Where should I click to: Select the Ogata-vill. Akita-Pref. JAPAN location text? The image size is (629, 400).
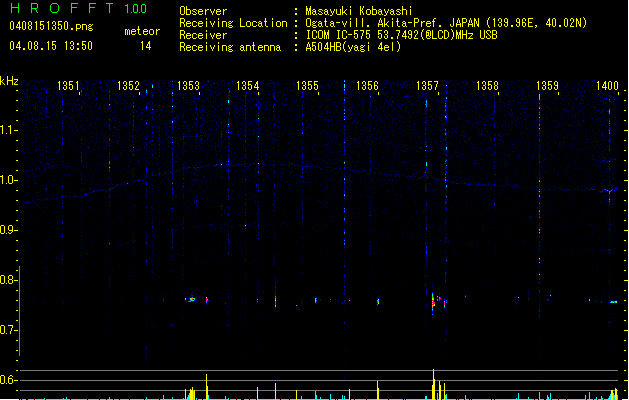(x=446, y=23)
